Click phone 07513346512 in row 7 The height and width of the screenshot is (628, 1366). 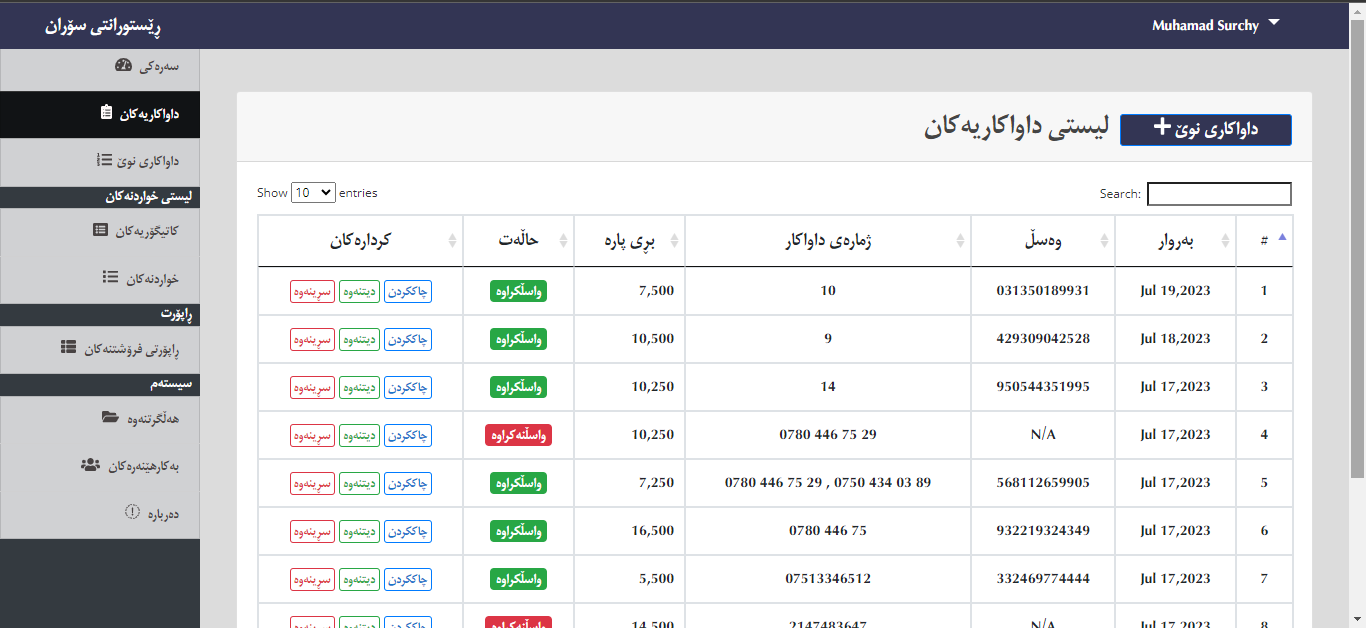(828, 579)
